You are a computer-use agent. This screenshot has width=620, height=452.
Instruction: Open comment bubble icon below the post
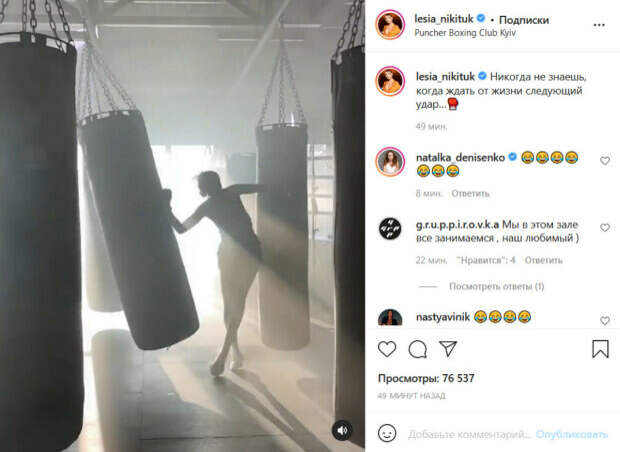418,349
